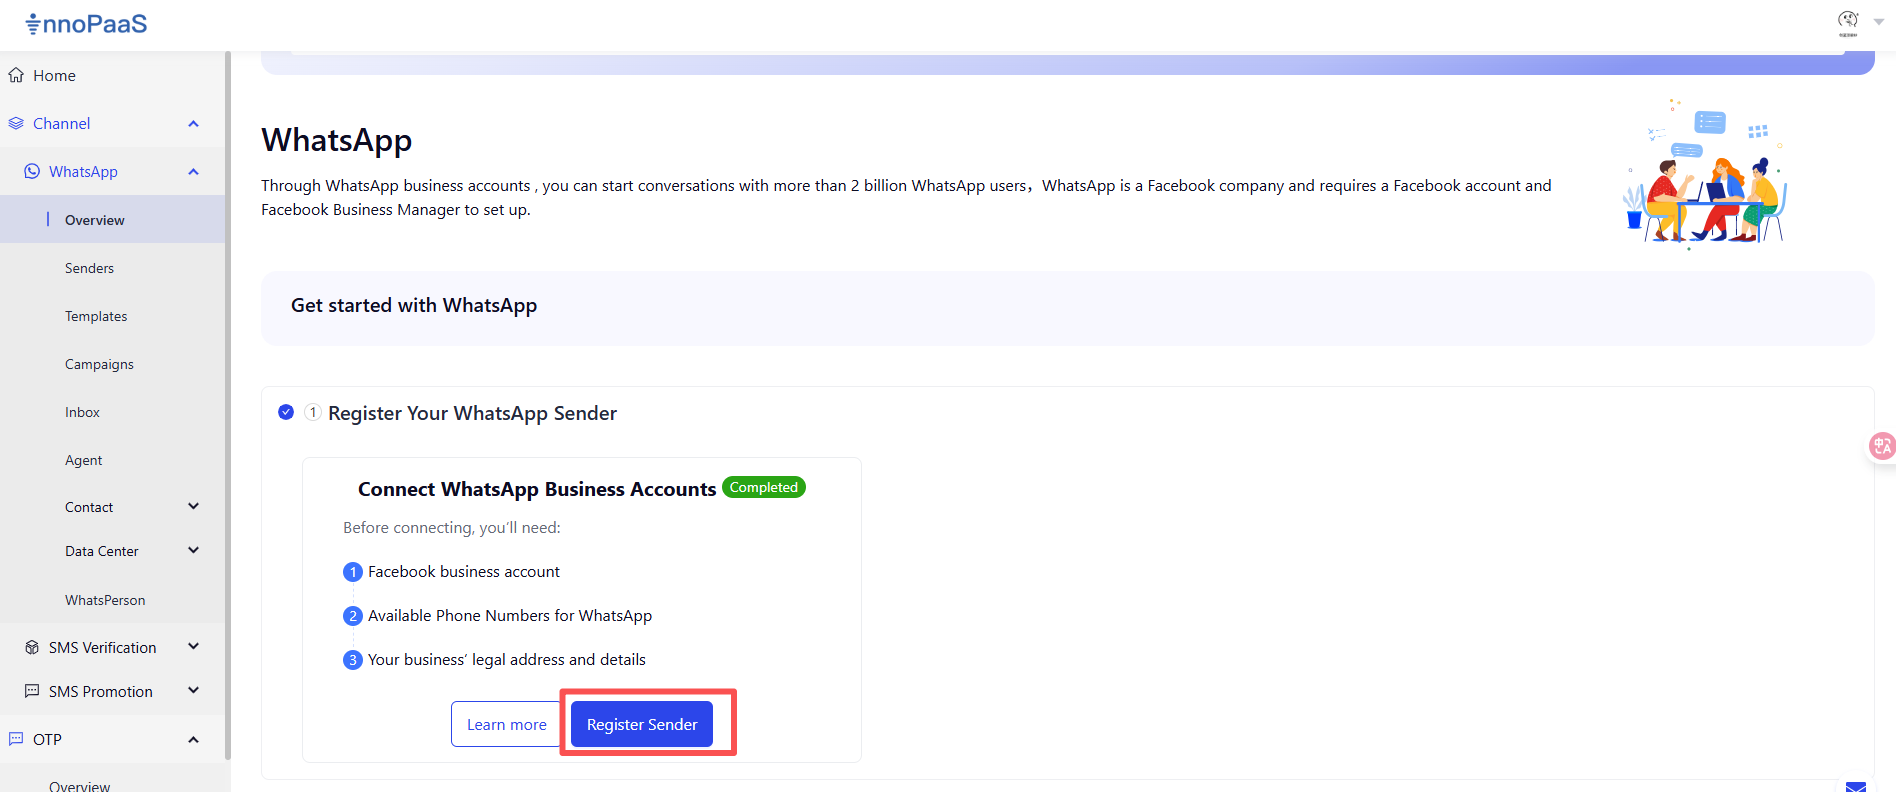This screenshot has width=1896, height=792.
Task: Click the sidebar vertical scrollbar
Action: (x=228, y=405)
